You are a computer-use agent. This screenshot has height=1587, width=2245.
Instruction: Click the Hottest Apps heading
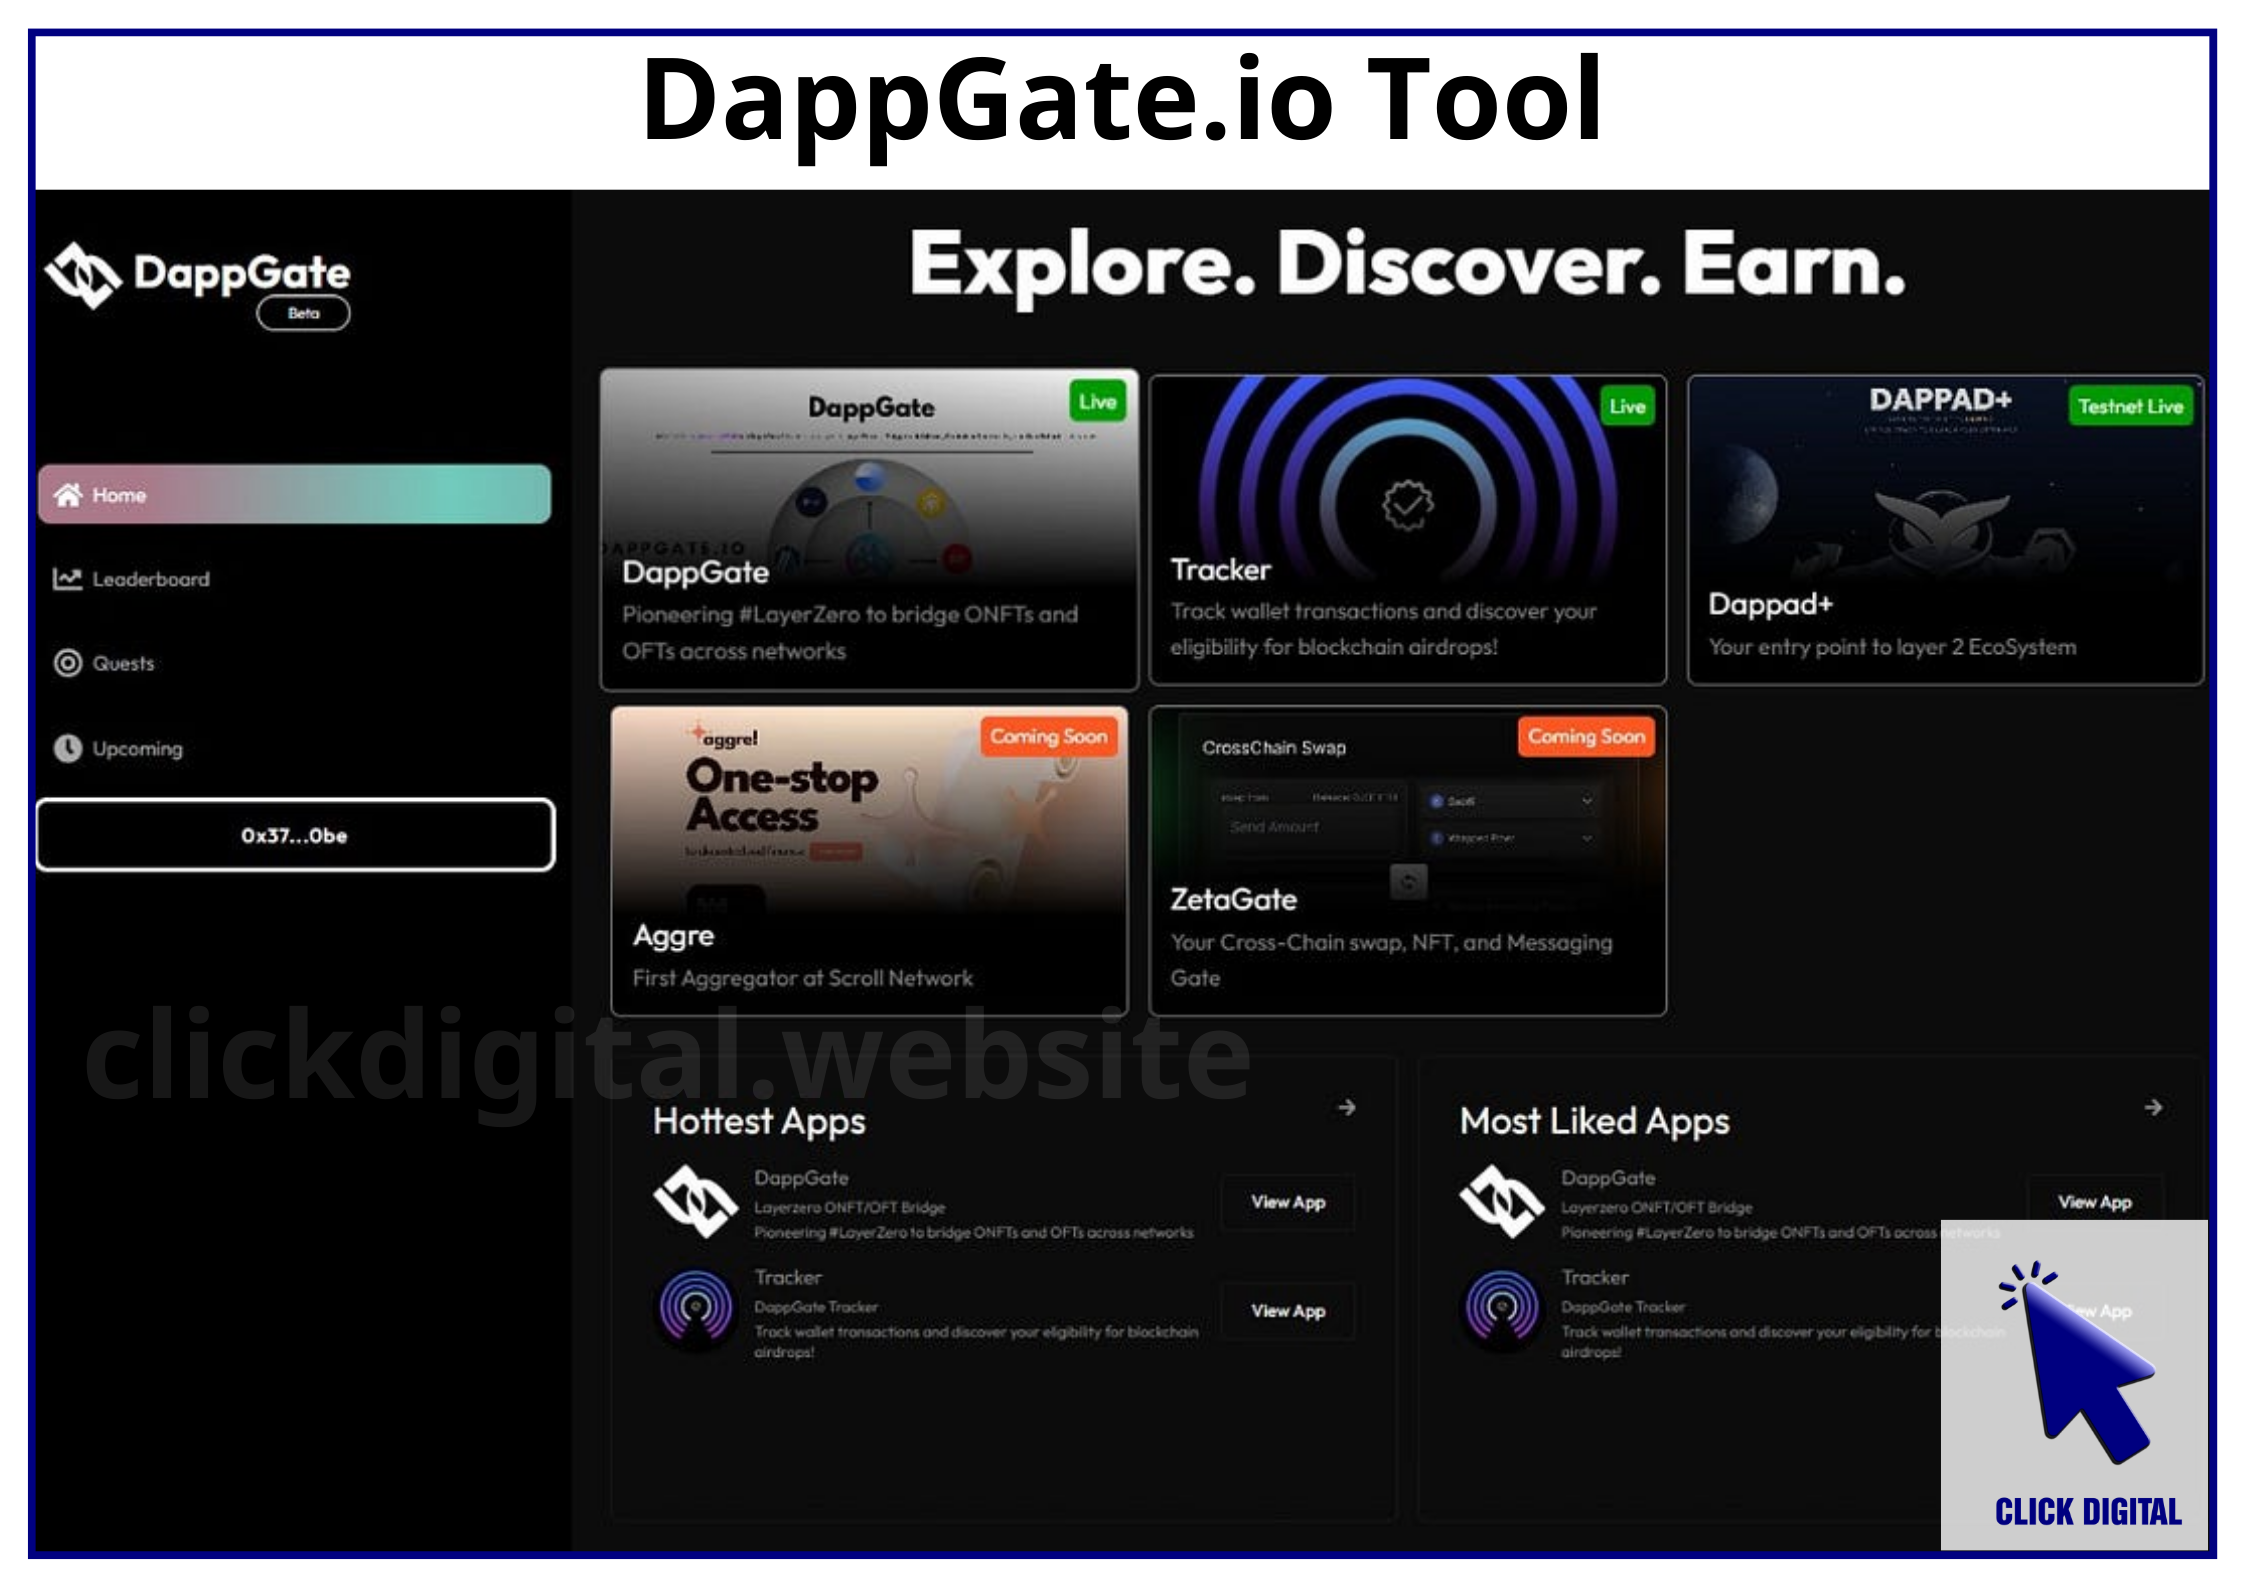[x=759, y=1122]
